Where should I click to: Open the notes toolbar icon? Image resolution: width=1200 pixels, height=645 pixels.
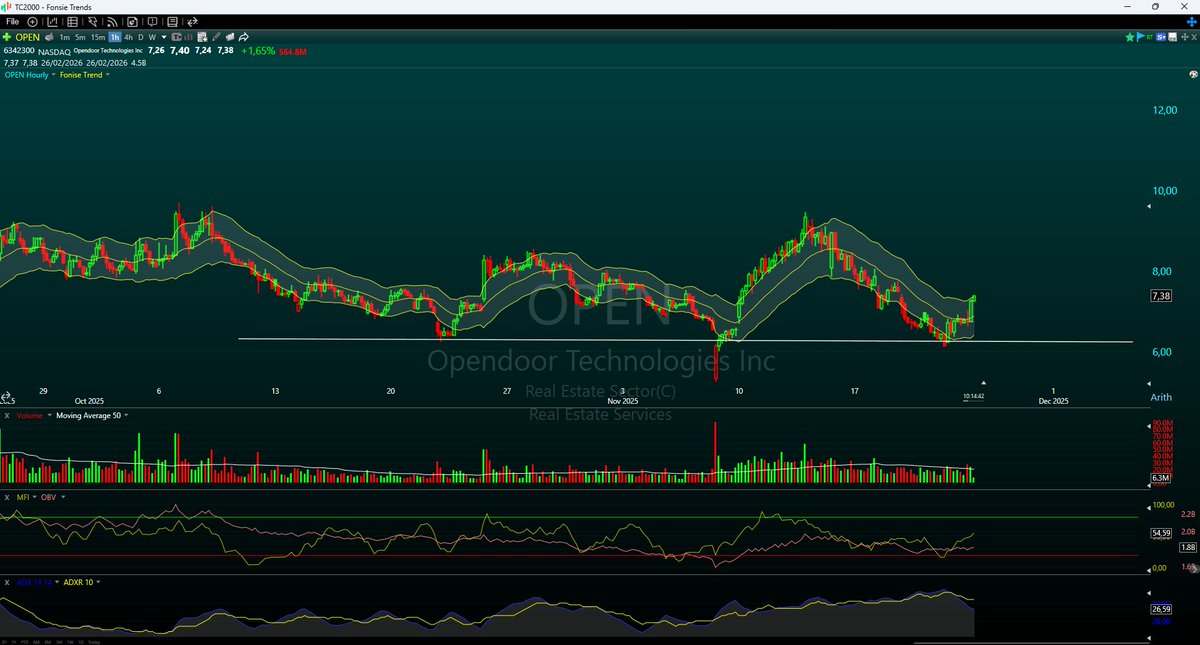tap(172, 22)
